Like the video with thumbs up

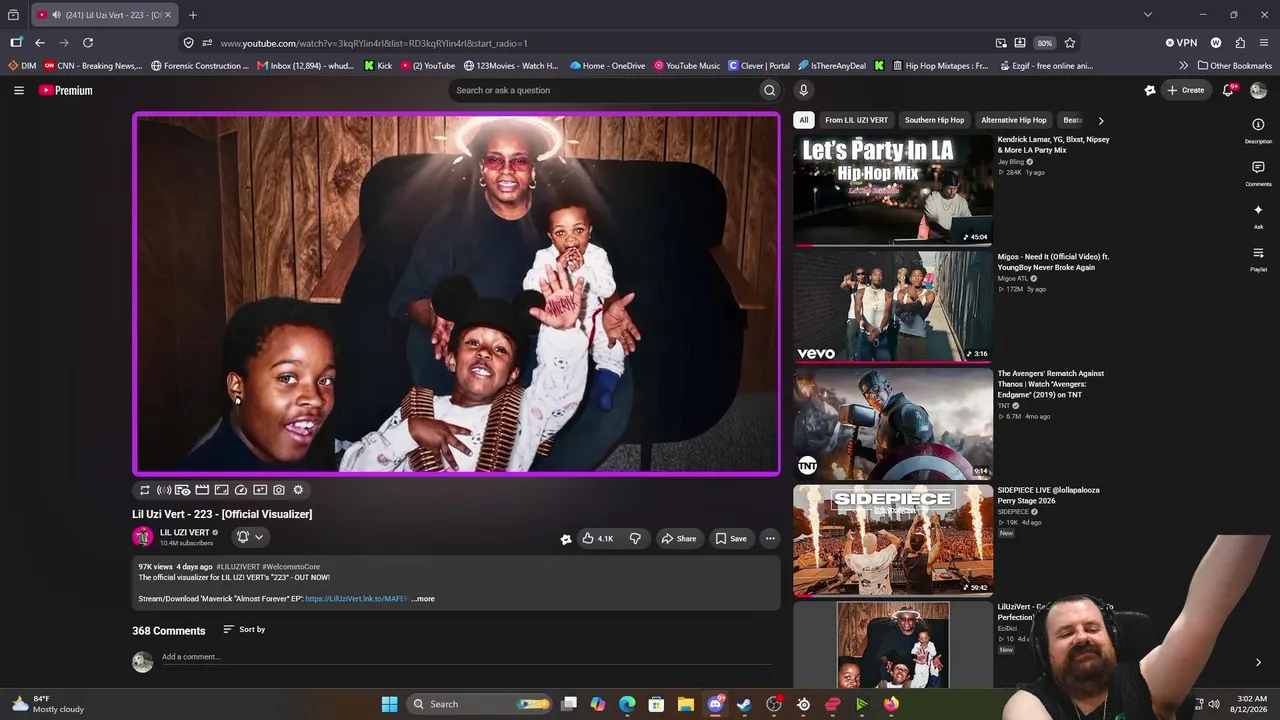pyautogui.click(x=598, y=538)
